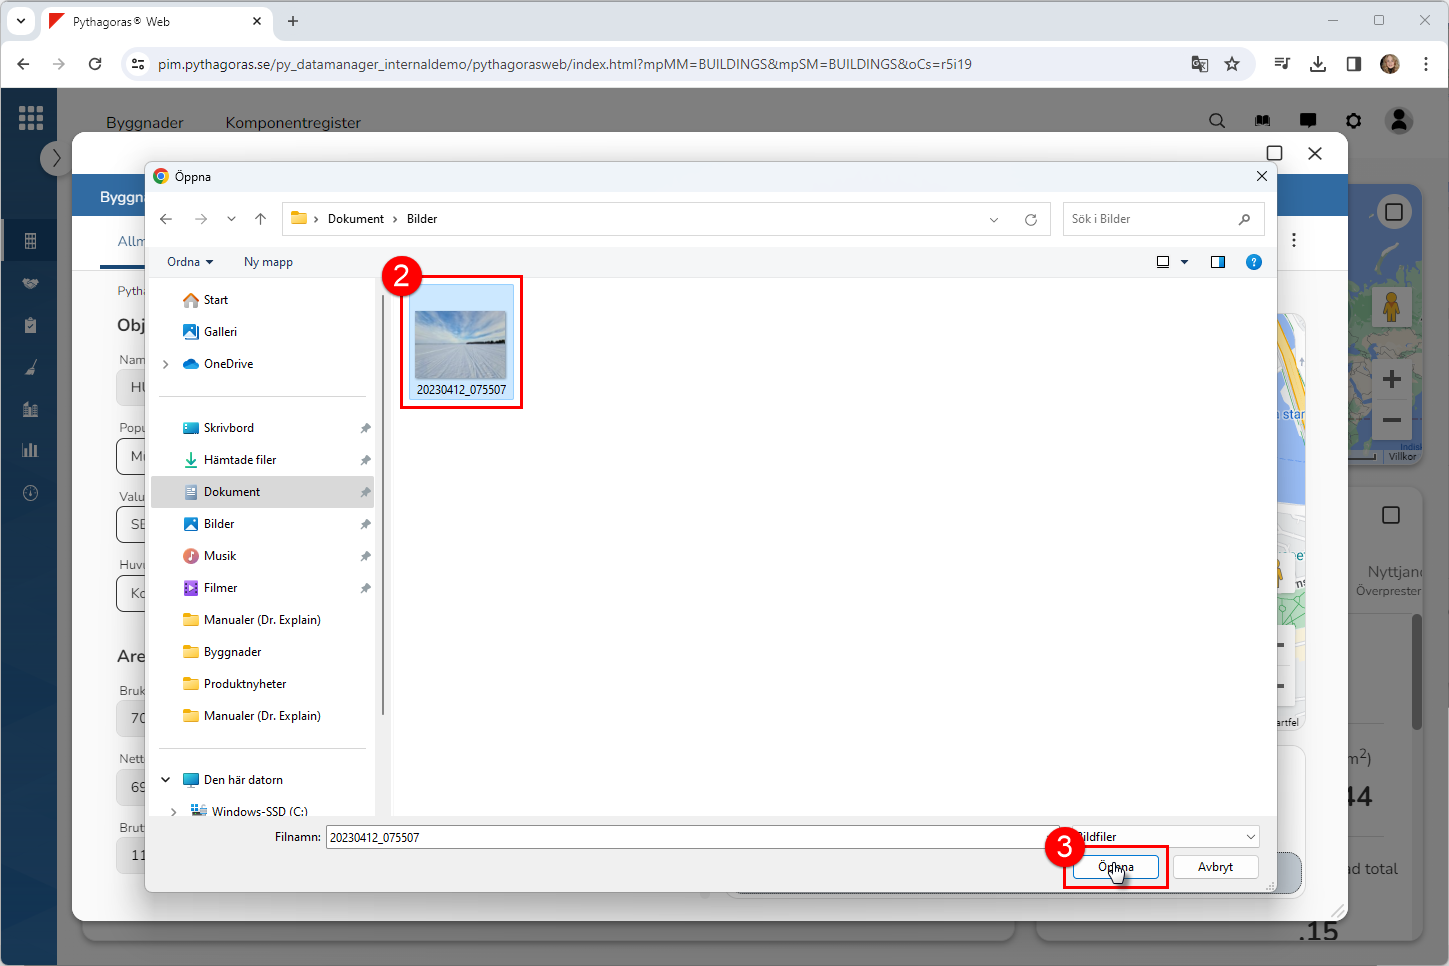Click the Pythagoras apps grid icon
Screen dimensions: 1449x966
tap(31, 118)
